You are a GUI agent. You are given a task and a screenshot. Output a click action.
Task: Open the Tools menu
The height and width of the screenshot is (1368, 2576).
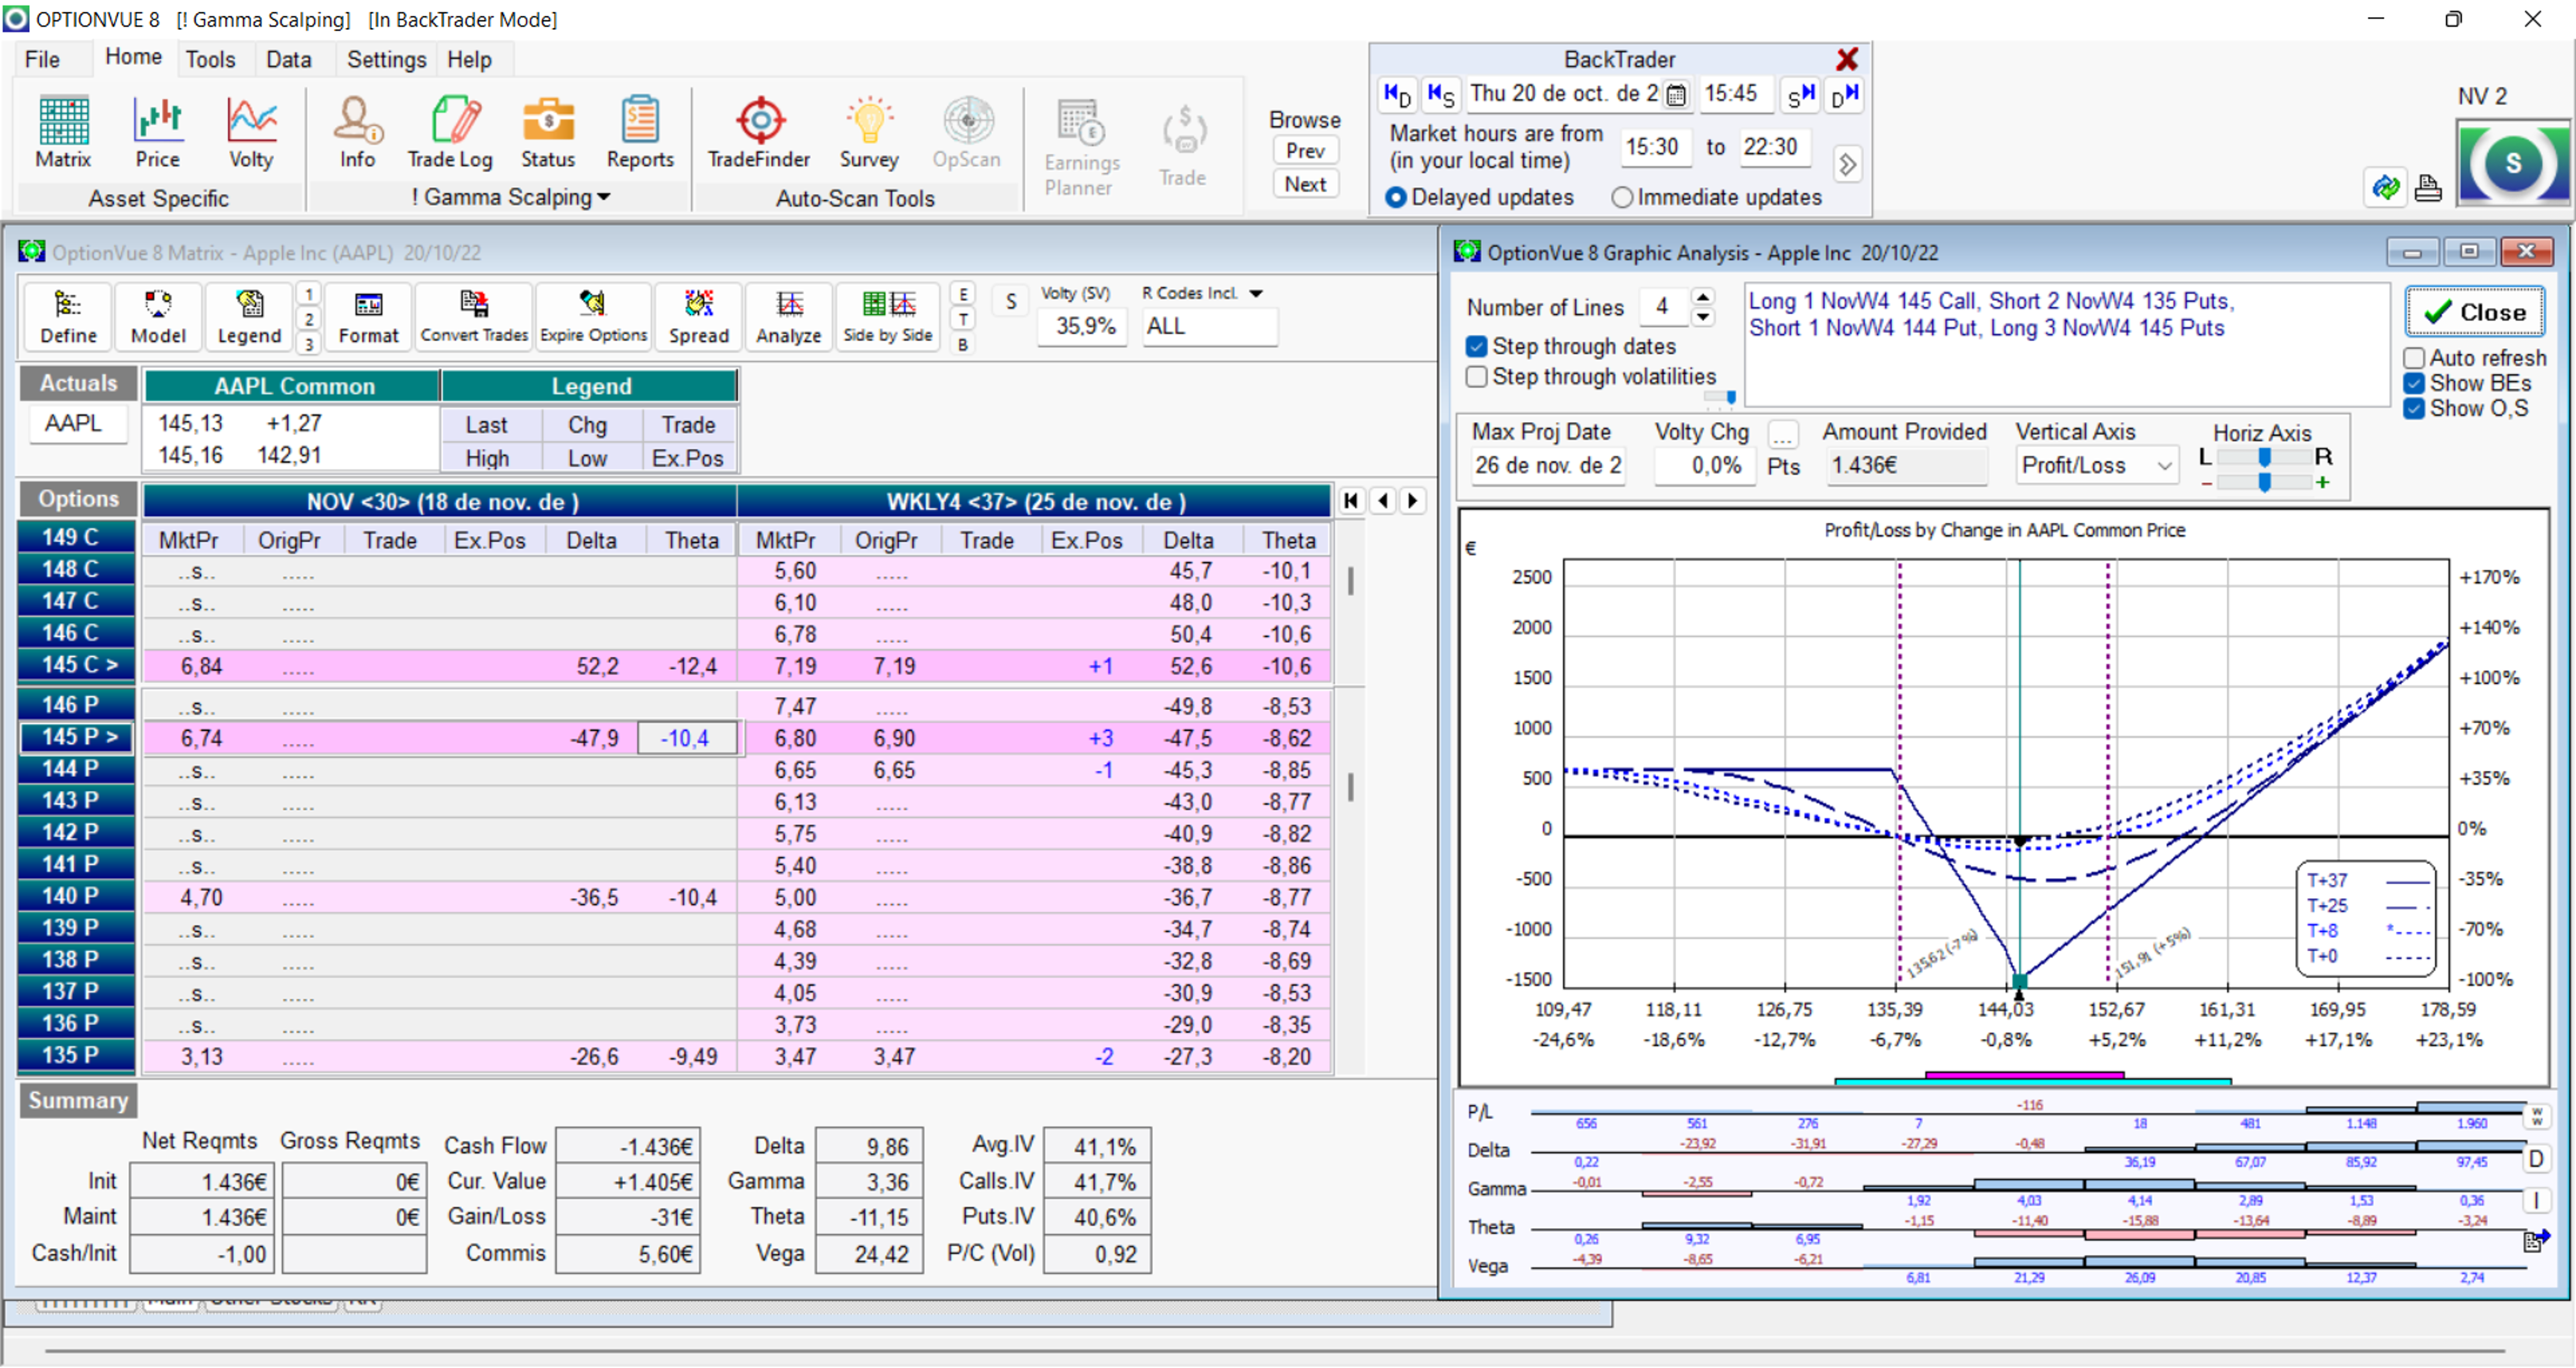(210, 59)
